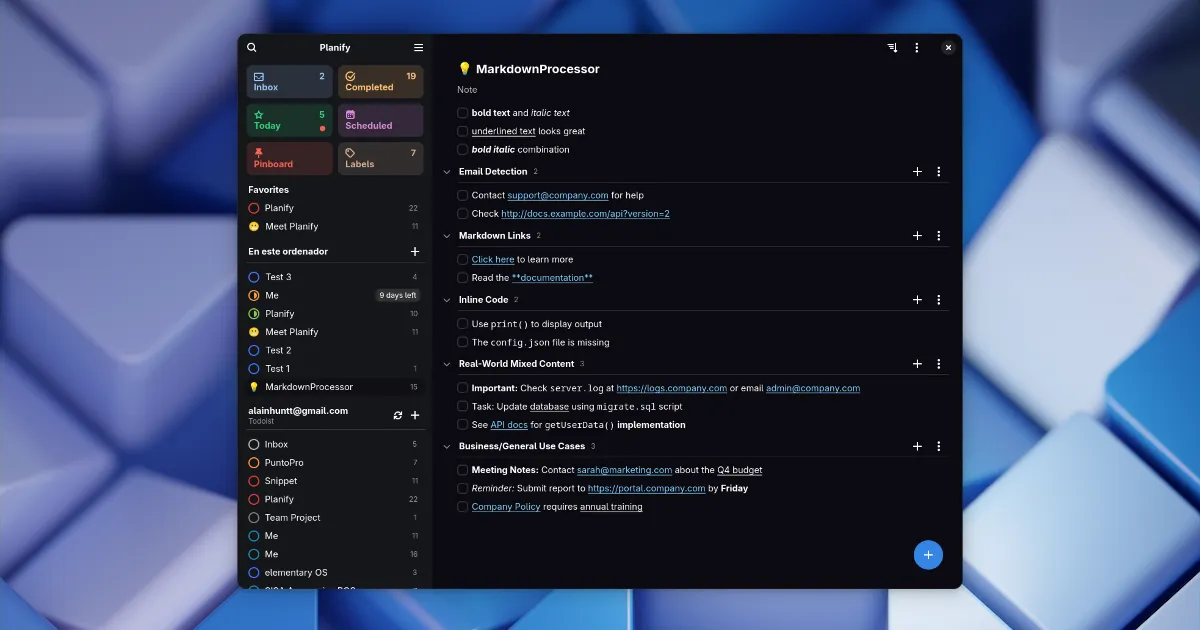This screenshot has height=630, width=1200.
Task: Open the project three-dot menu in top toolbar
Action: [x=917, y=48]
